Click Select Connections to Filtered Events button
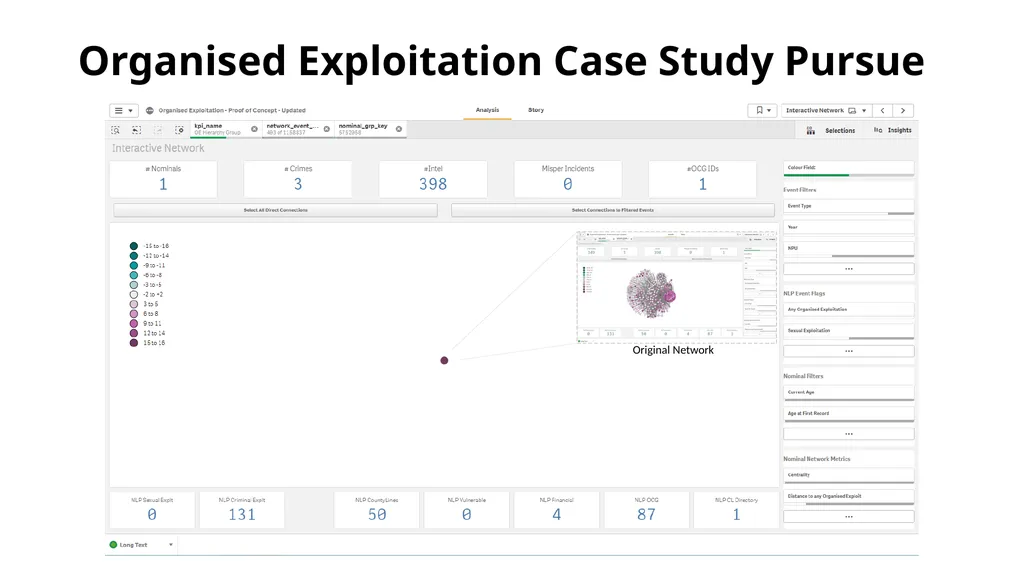Image resolution: width=1024 pixels, height=575 pixels. click(613, 210)
